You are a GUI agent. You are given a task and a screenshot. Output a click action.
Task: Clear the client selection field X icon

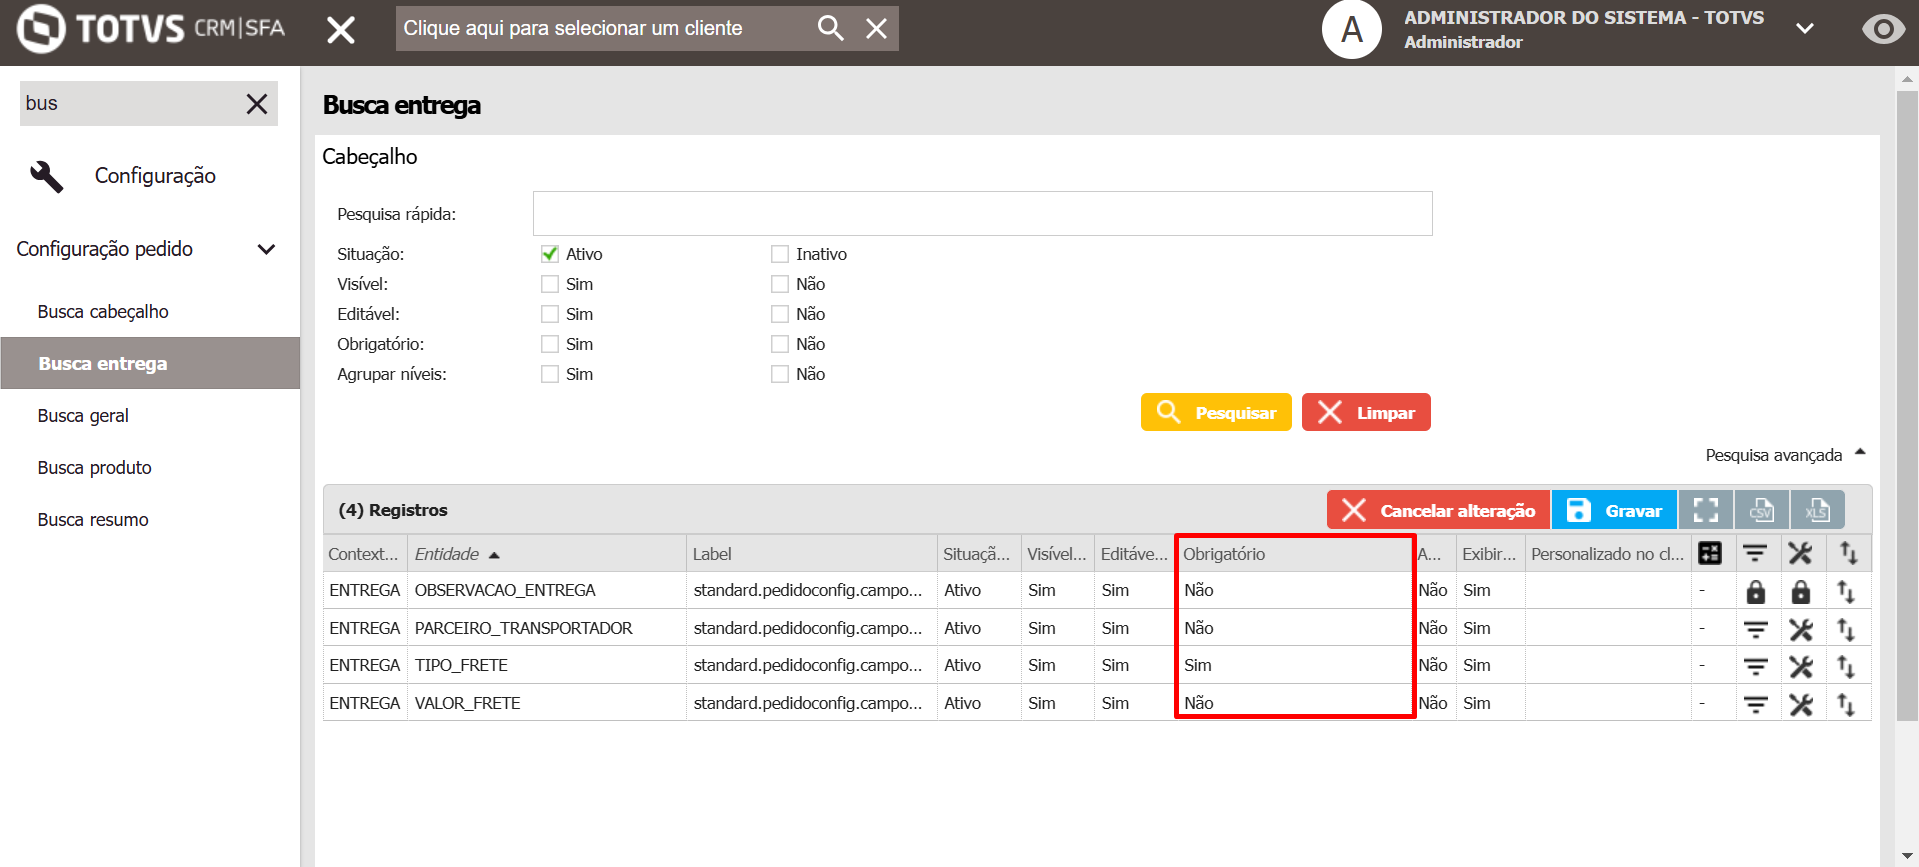pyautogui.click(x=876, y=28)
